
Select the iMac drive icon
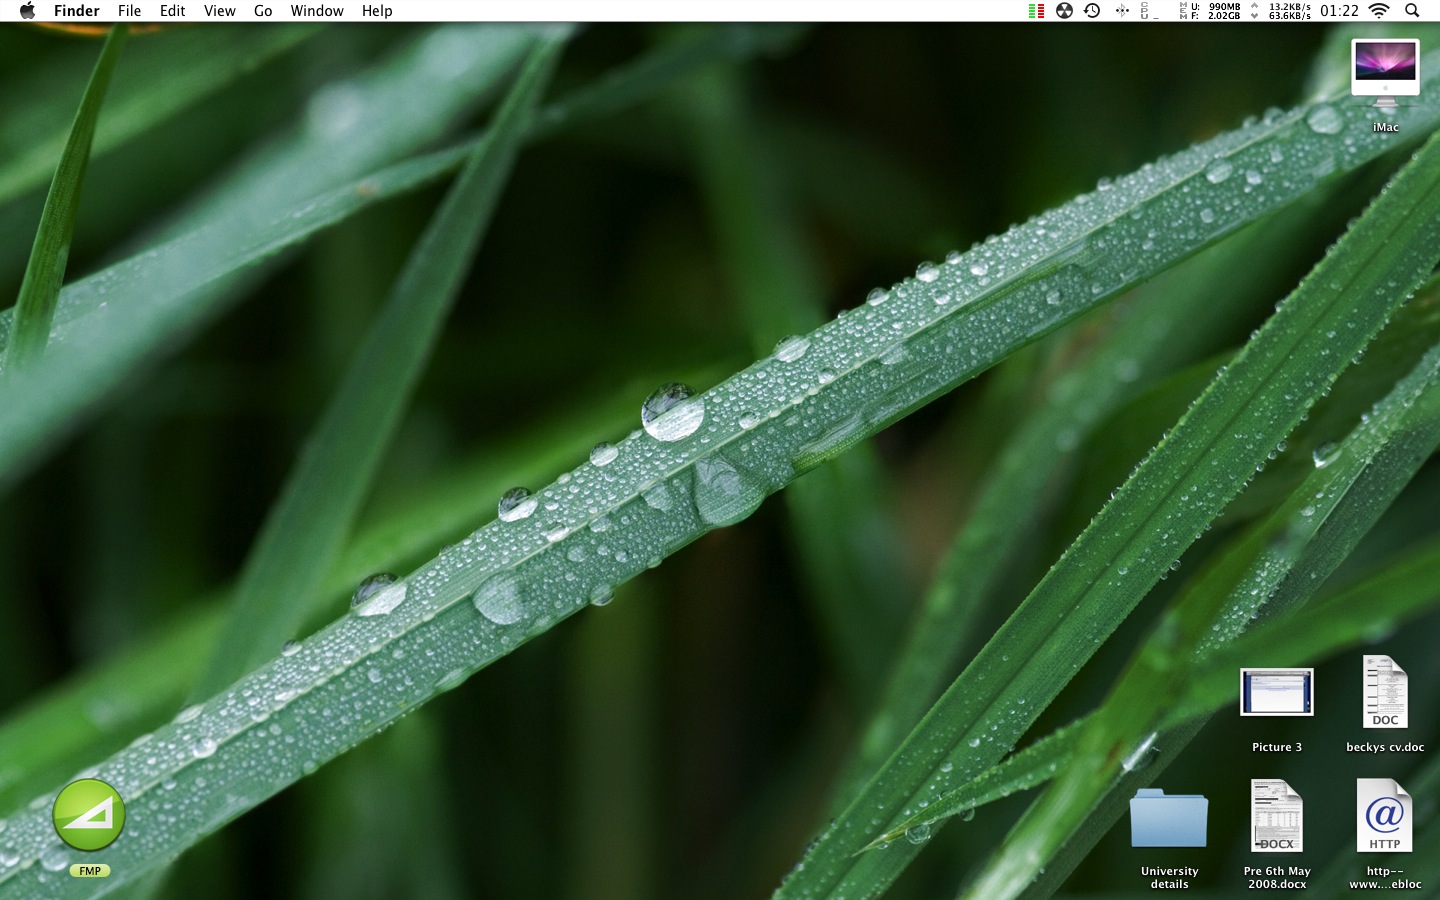1385,75
